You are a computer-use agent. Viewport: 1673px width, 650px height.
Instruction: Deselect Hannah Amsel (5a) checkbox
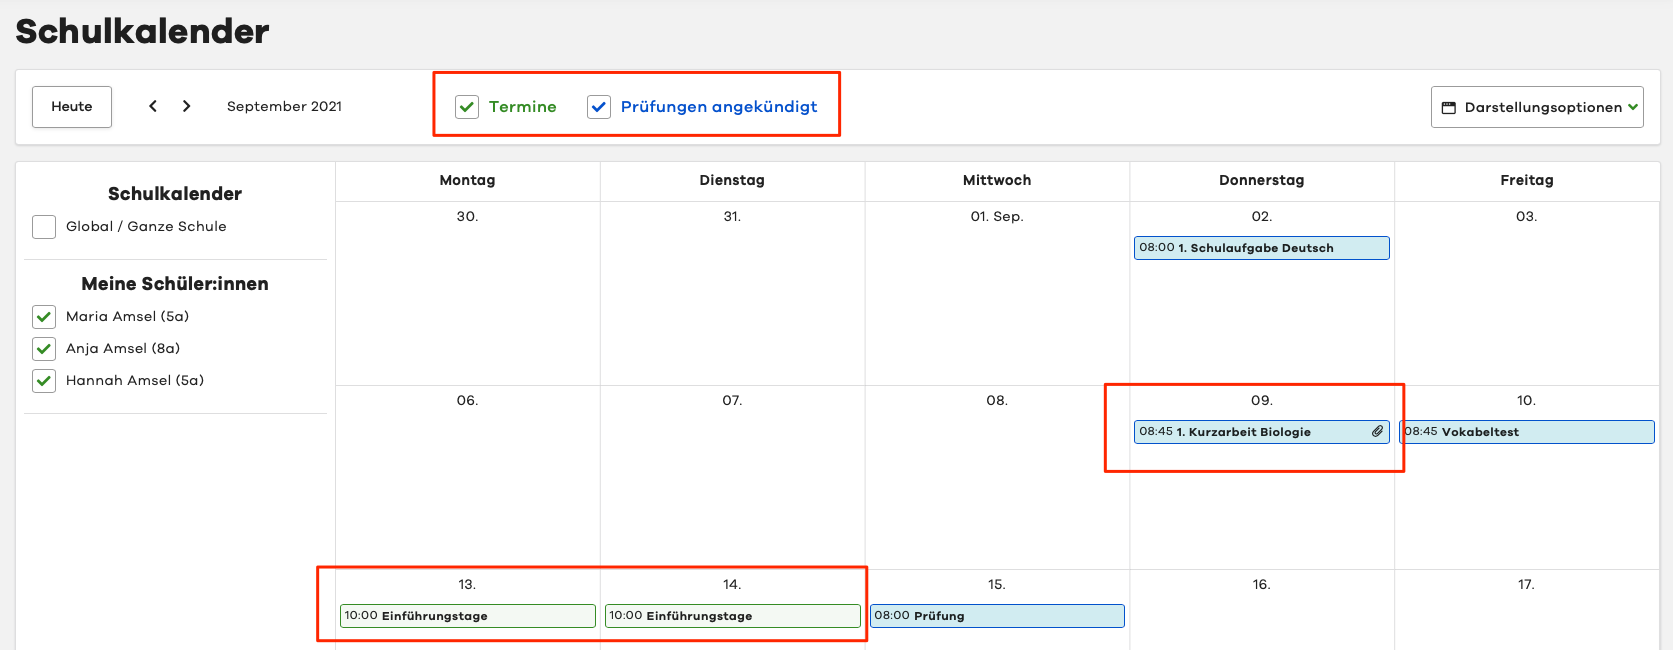44,381
